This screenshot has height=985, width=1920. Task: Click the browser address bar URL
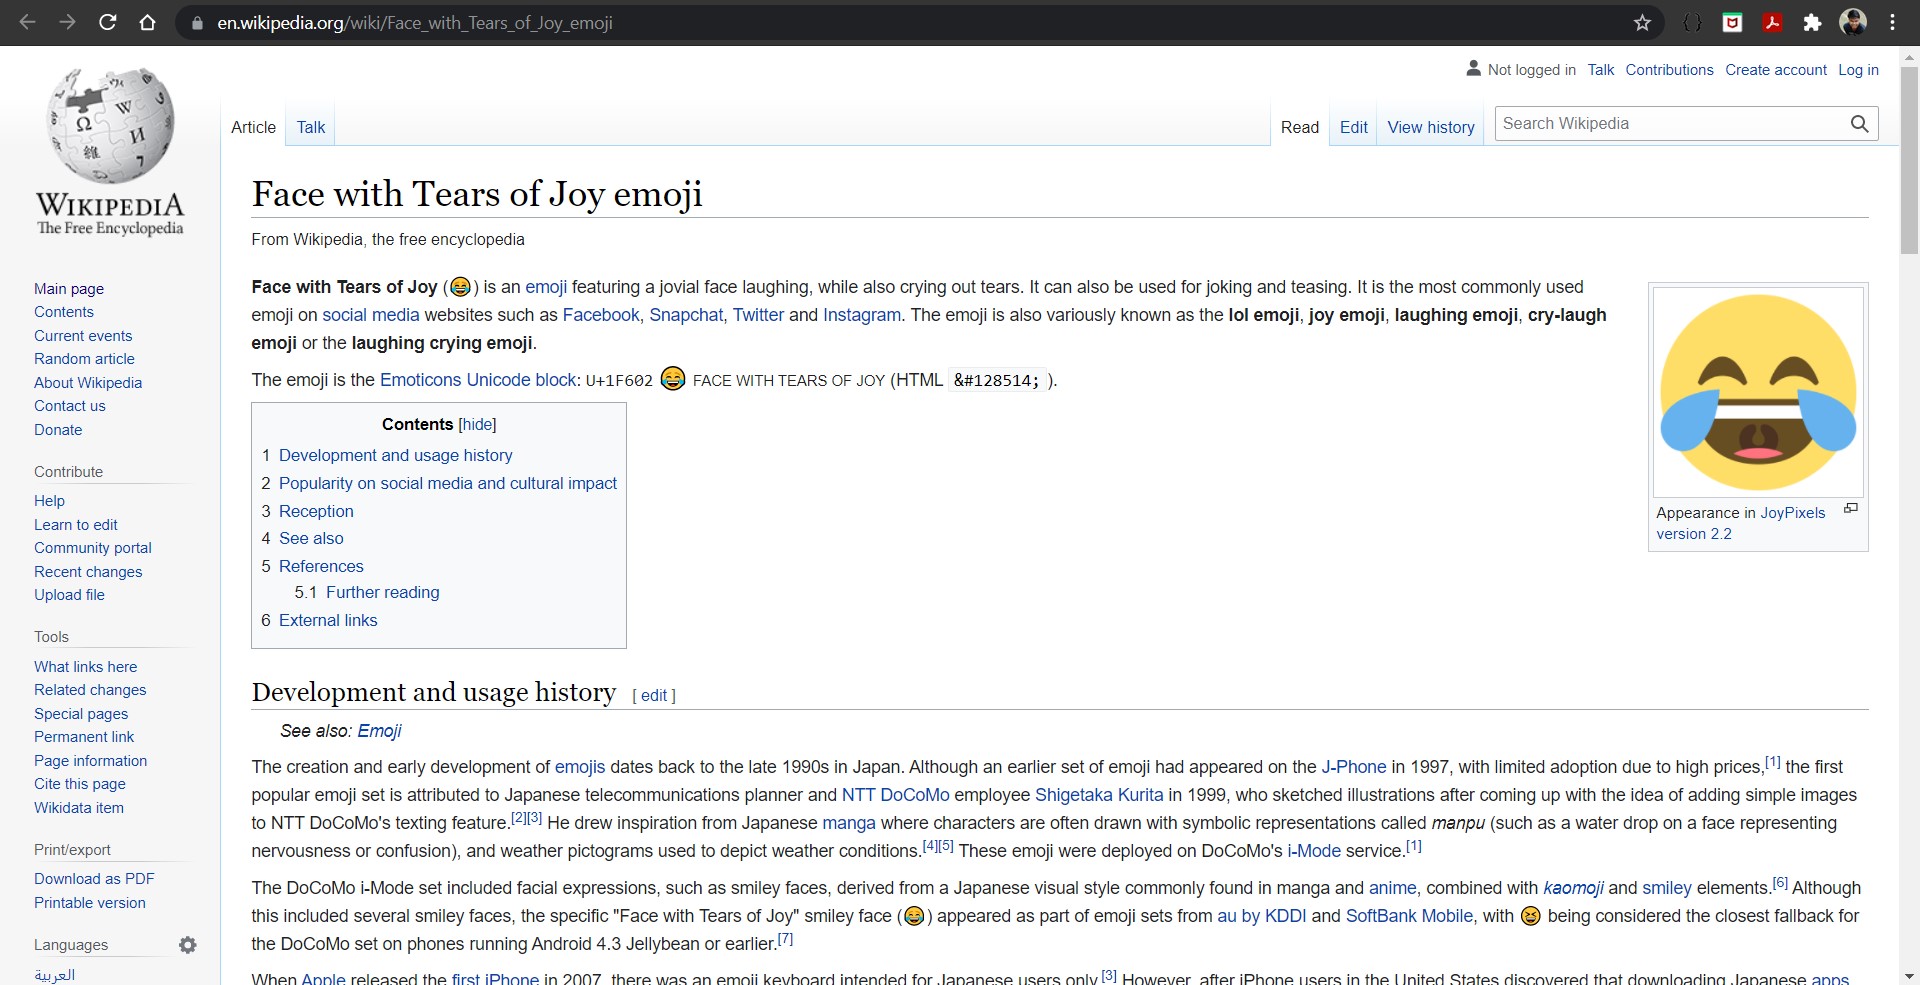pos(415,22)
